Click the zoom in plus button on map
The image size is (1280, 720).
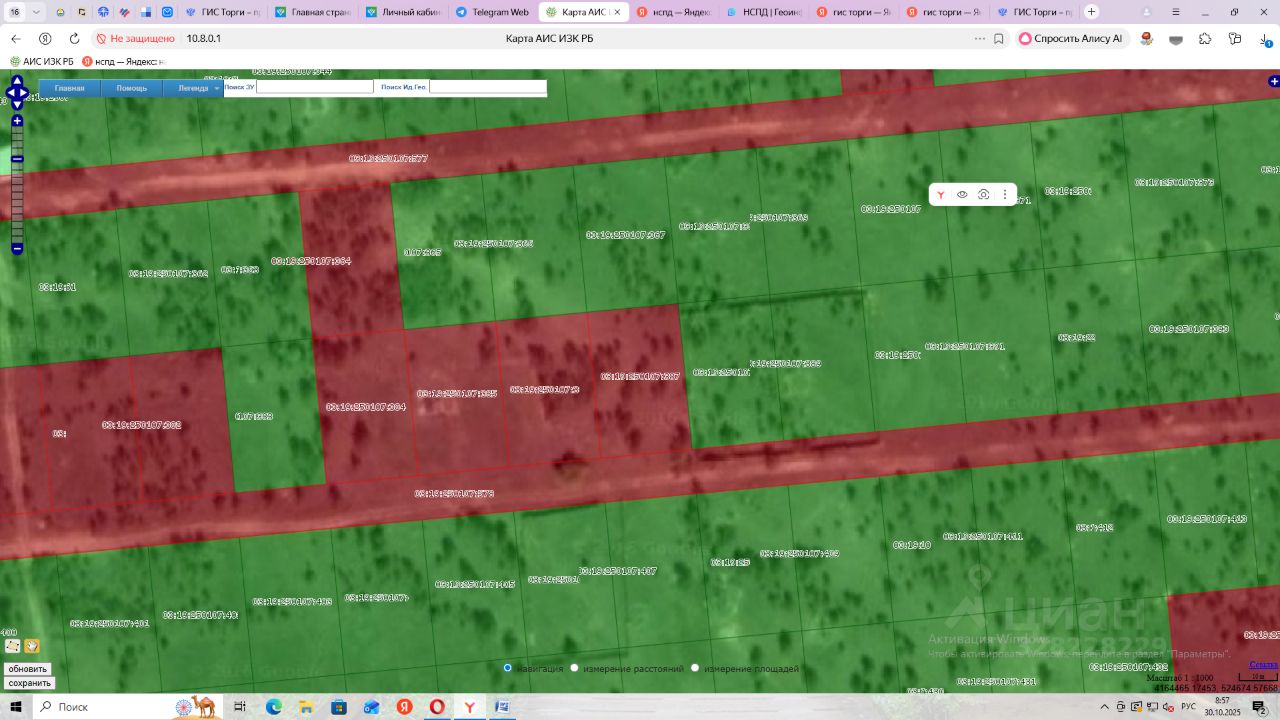(17, 121)
